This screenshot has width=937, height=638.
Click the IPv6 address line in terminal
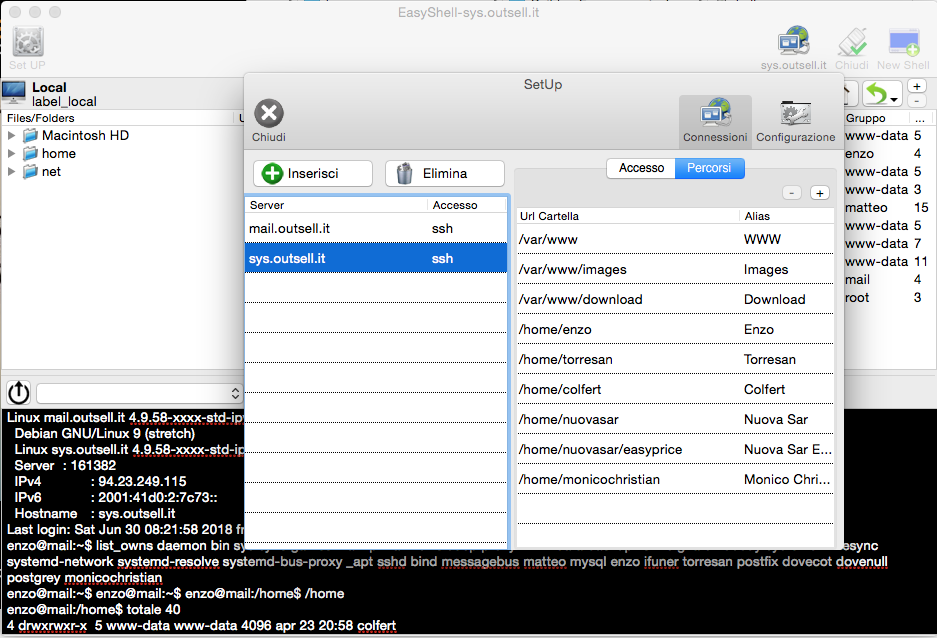click(116, 498)
